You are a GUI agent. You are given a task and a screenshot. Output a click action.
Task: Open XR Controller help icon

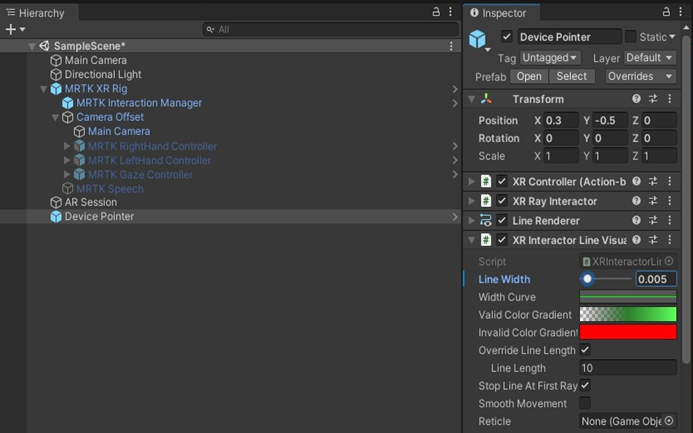(x=636, y=181)
